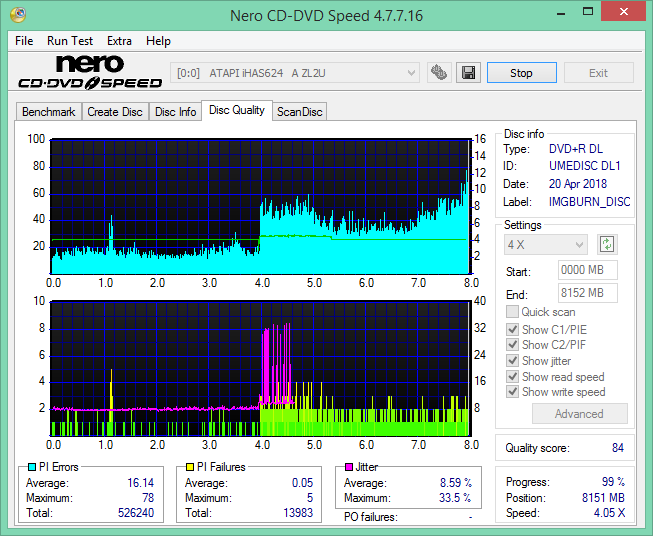Click the disc ID UMEDISC DL1 text
This screenshot has width=653, height=536.
coord(585,166)
